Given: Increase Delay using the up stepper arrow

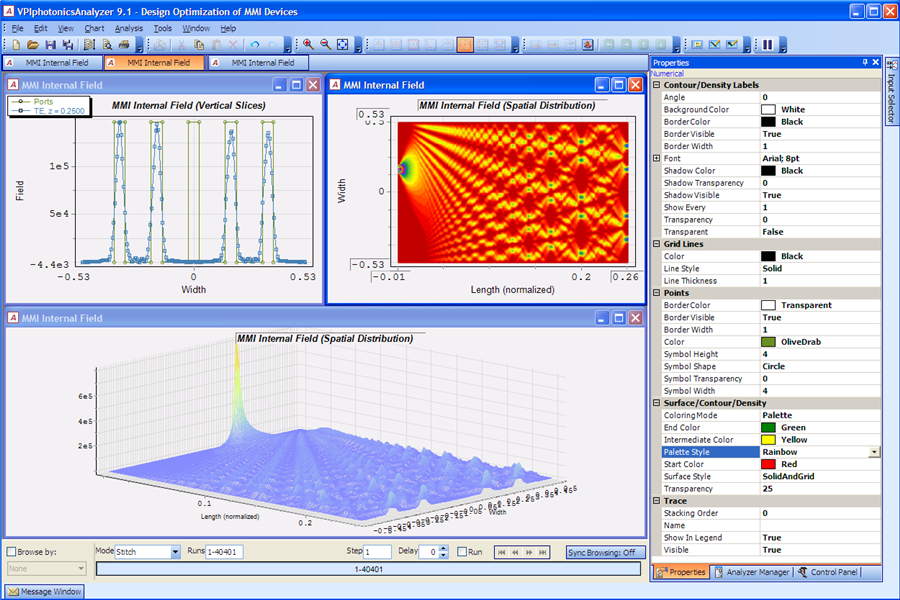Looking at the screenshot, I should point(443,549).
